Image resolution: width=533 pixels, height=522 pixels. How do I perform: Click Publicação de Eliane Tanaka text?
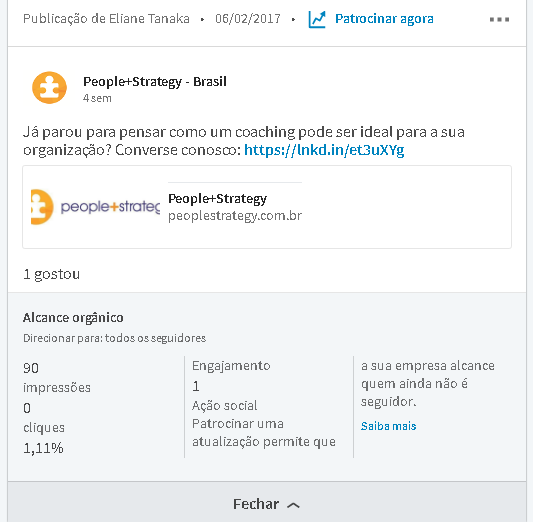106,19
